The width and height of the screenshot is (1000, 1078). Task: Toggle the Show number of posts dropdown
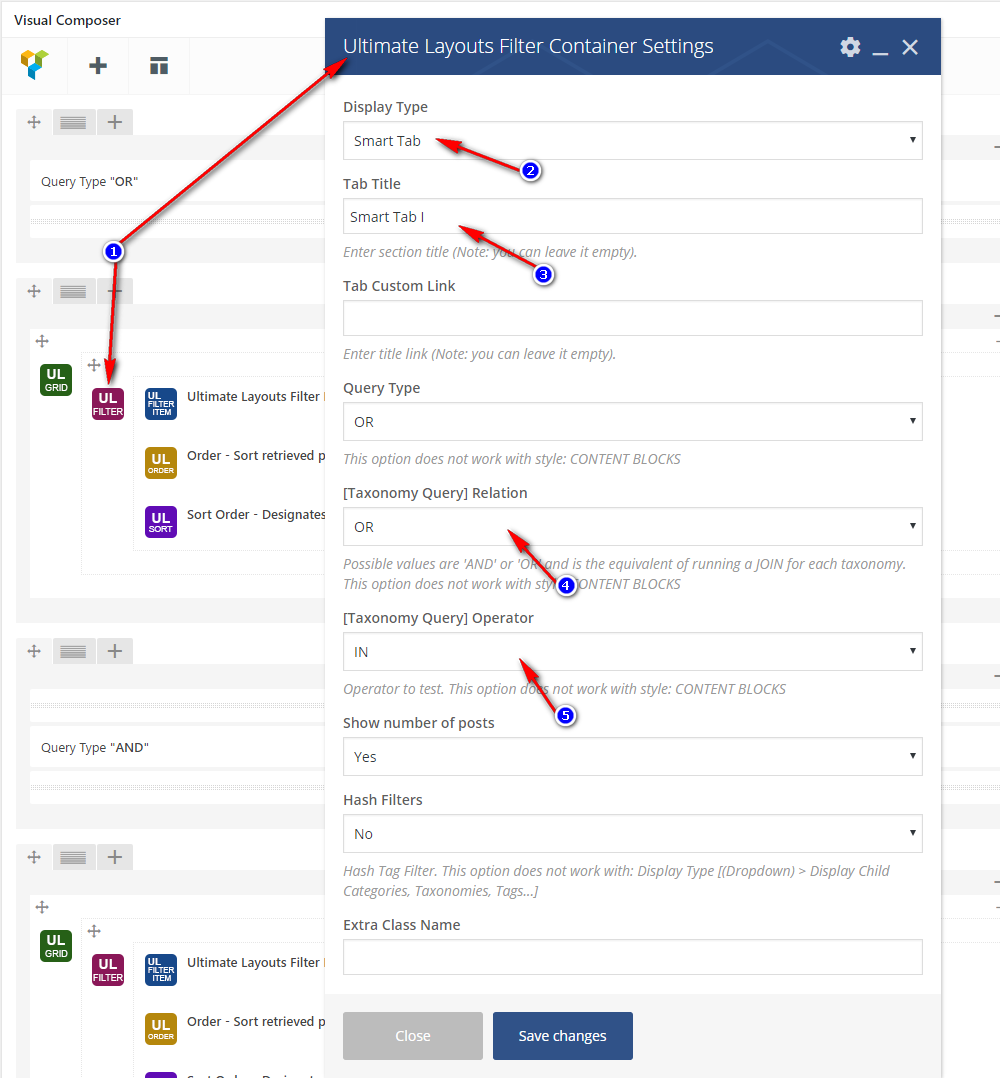[x=632, y=757]
